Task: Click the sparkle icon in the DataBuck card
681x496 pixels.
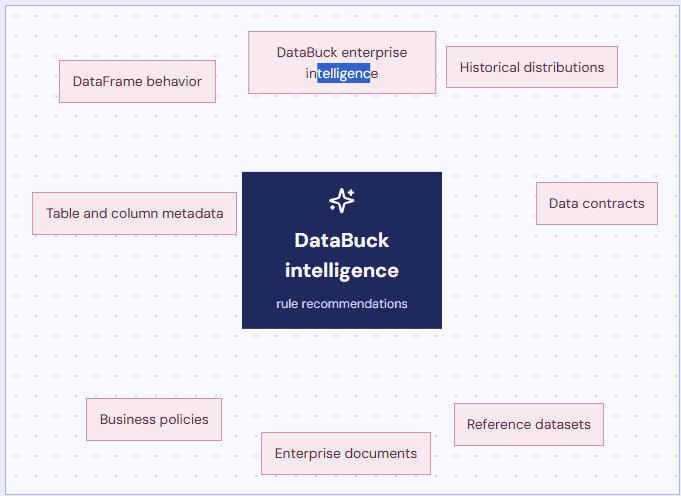Action: click(342, 200)
